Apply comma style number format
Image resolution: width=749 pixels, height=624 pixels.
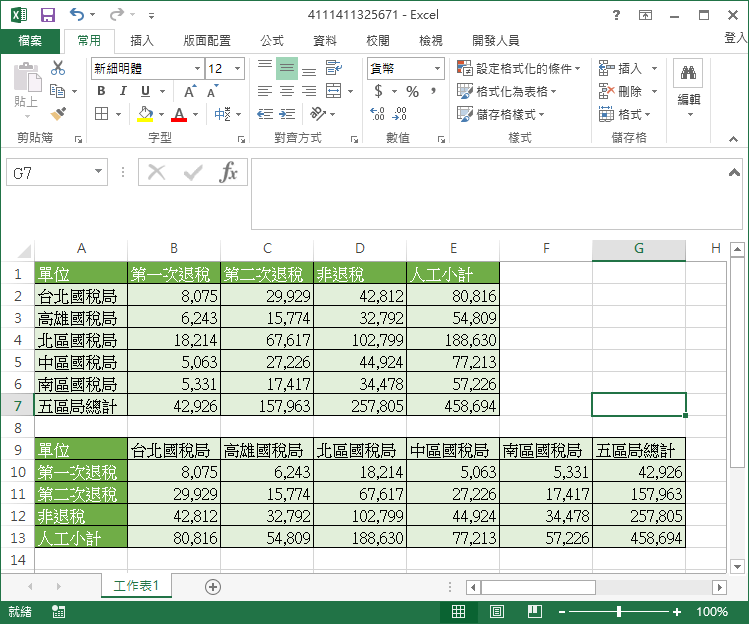tap(433, 90)
